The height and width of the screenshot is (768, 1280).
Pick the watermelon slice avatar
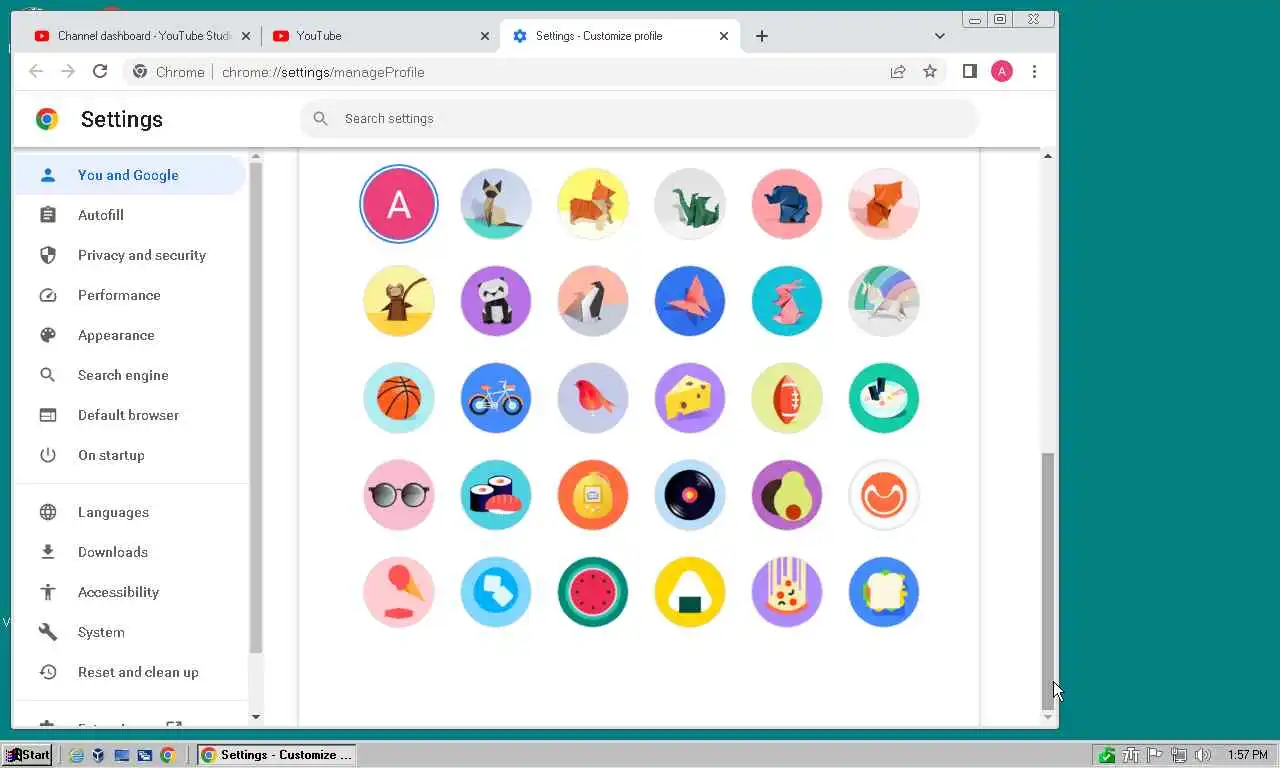tap(593, 592)
